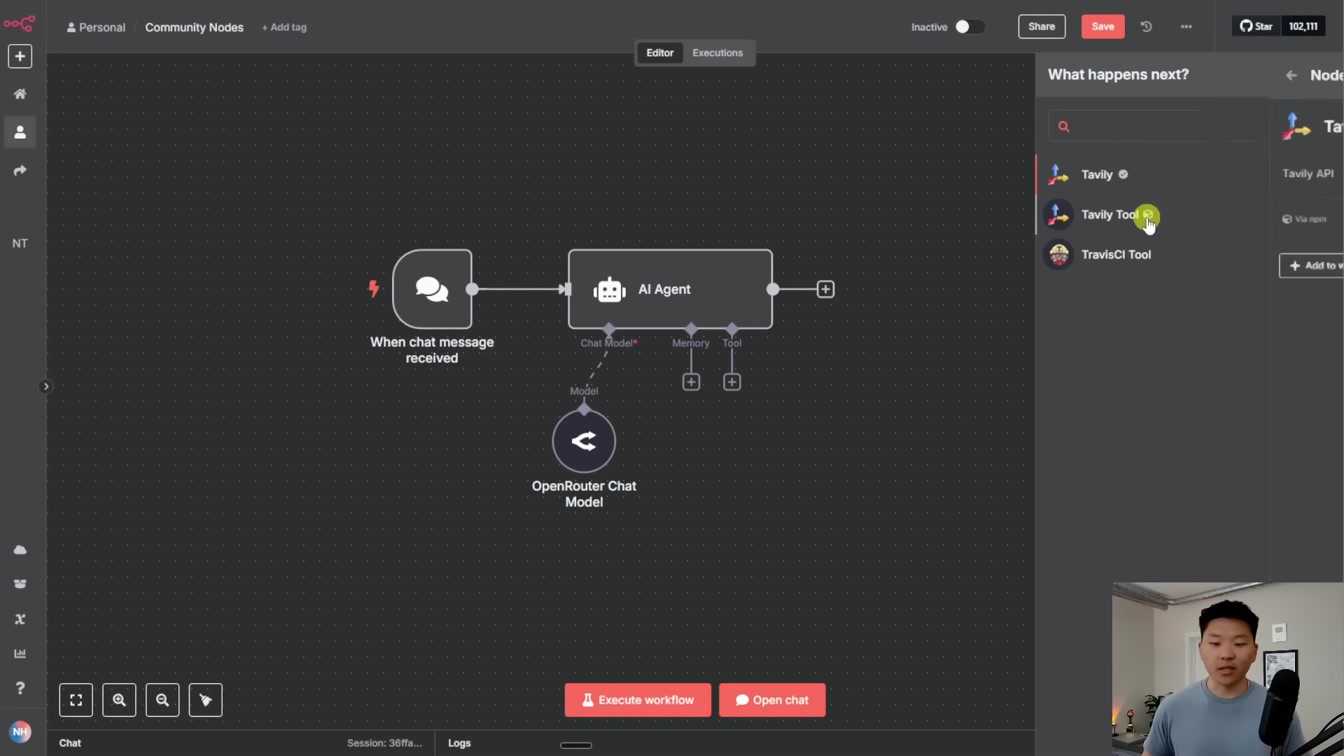Expand the left sidebar chevron
The height and width of the screenshot is (756, 1344).
(x=45, y=386)
